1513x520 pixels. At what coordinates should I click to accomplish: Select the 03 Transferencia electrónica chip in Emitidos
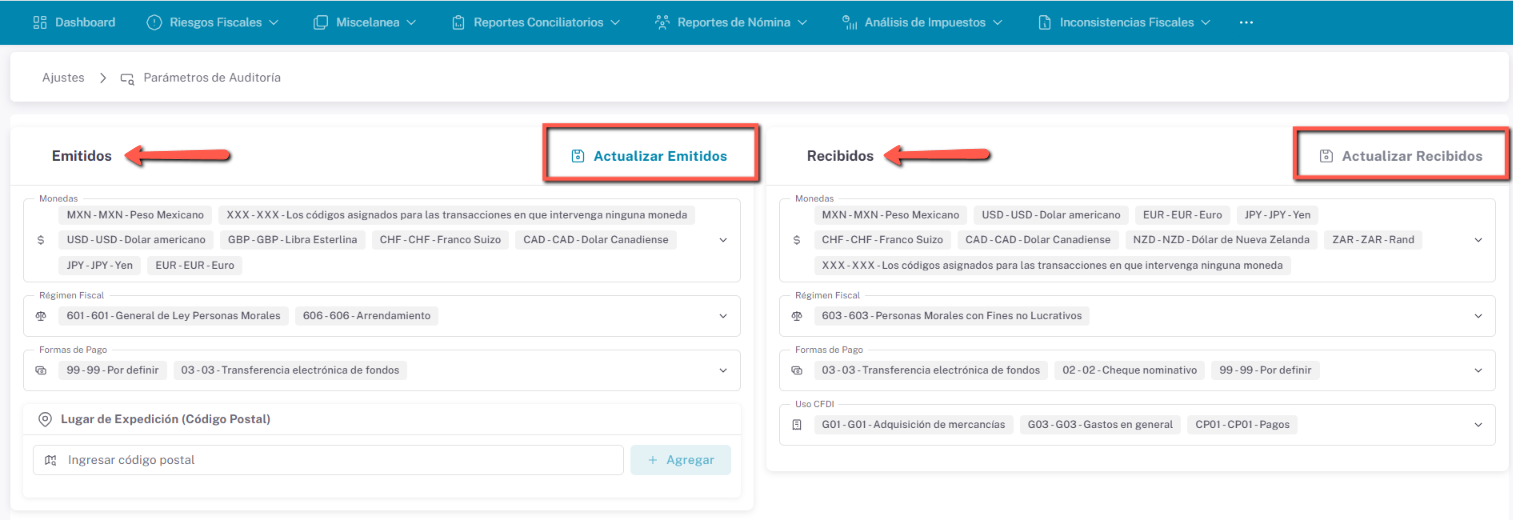pyautogui.click(x=290, y=370)
